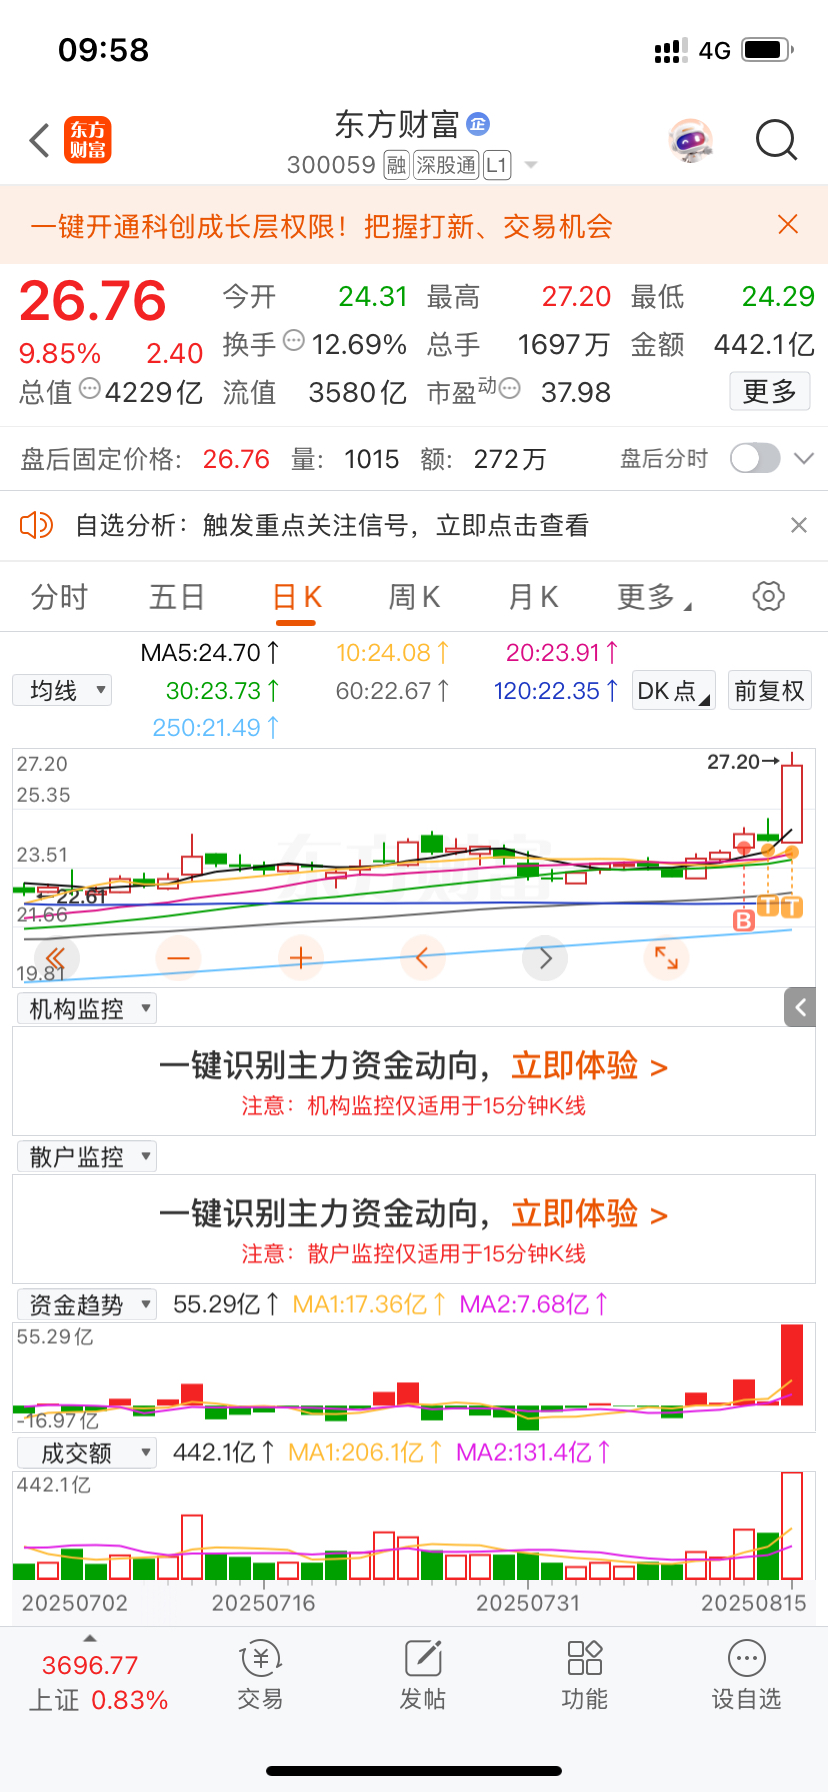Image resolution: width=828 pixels, height=1792 pixels.
Task: Open the 更多 chart period menu
Action: click(654, 597)
